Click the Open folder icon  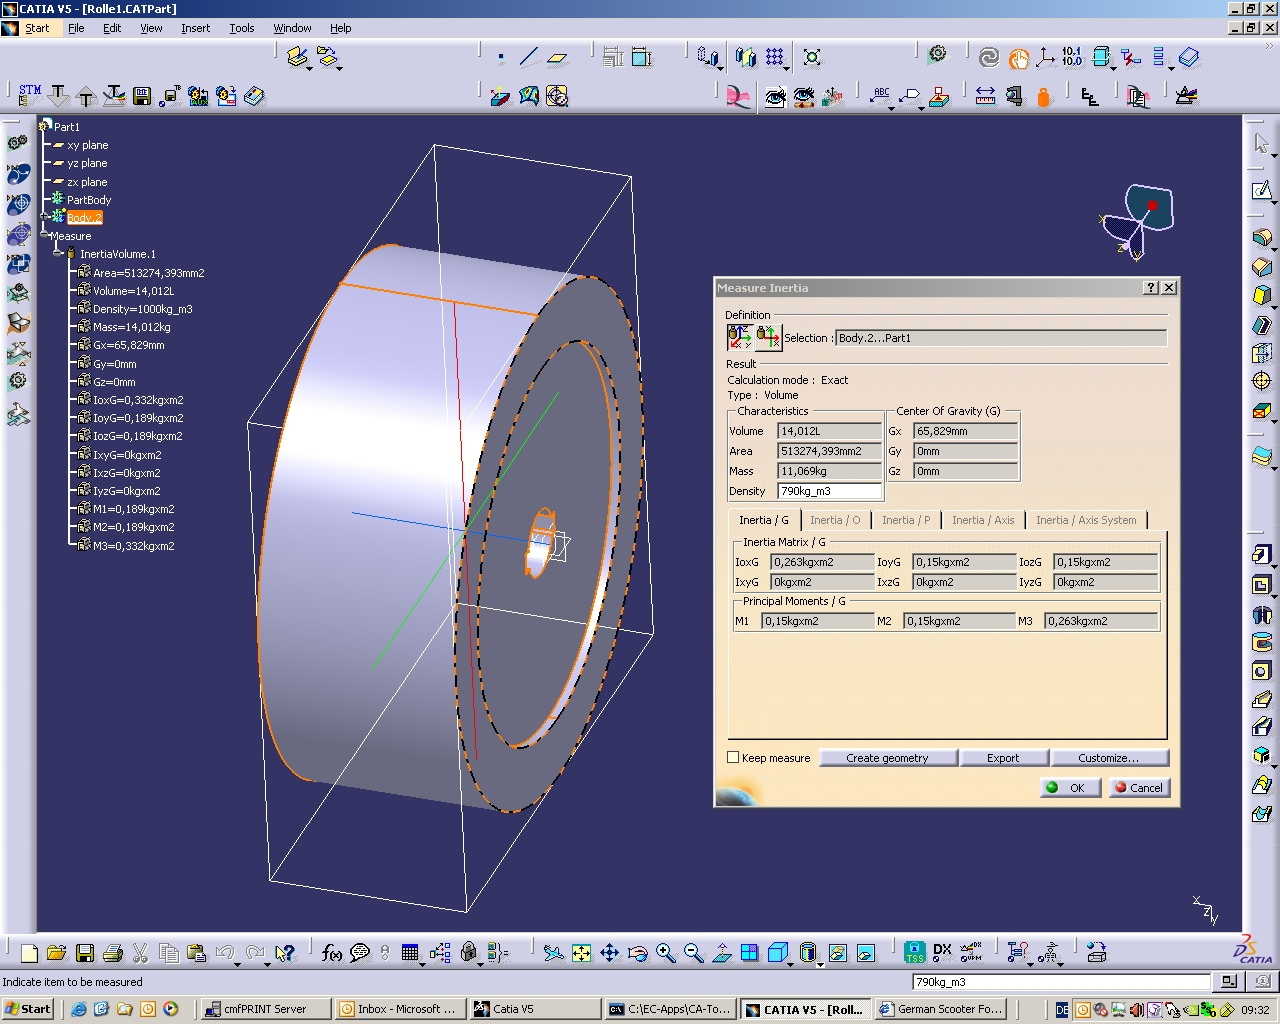[x=56, y=953]
